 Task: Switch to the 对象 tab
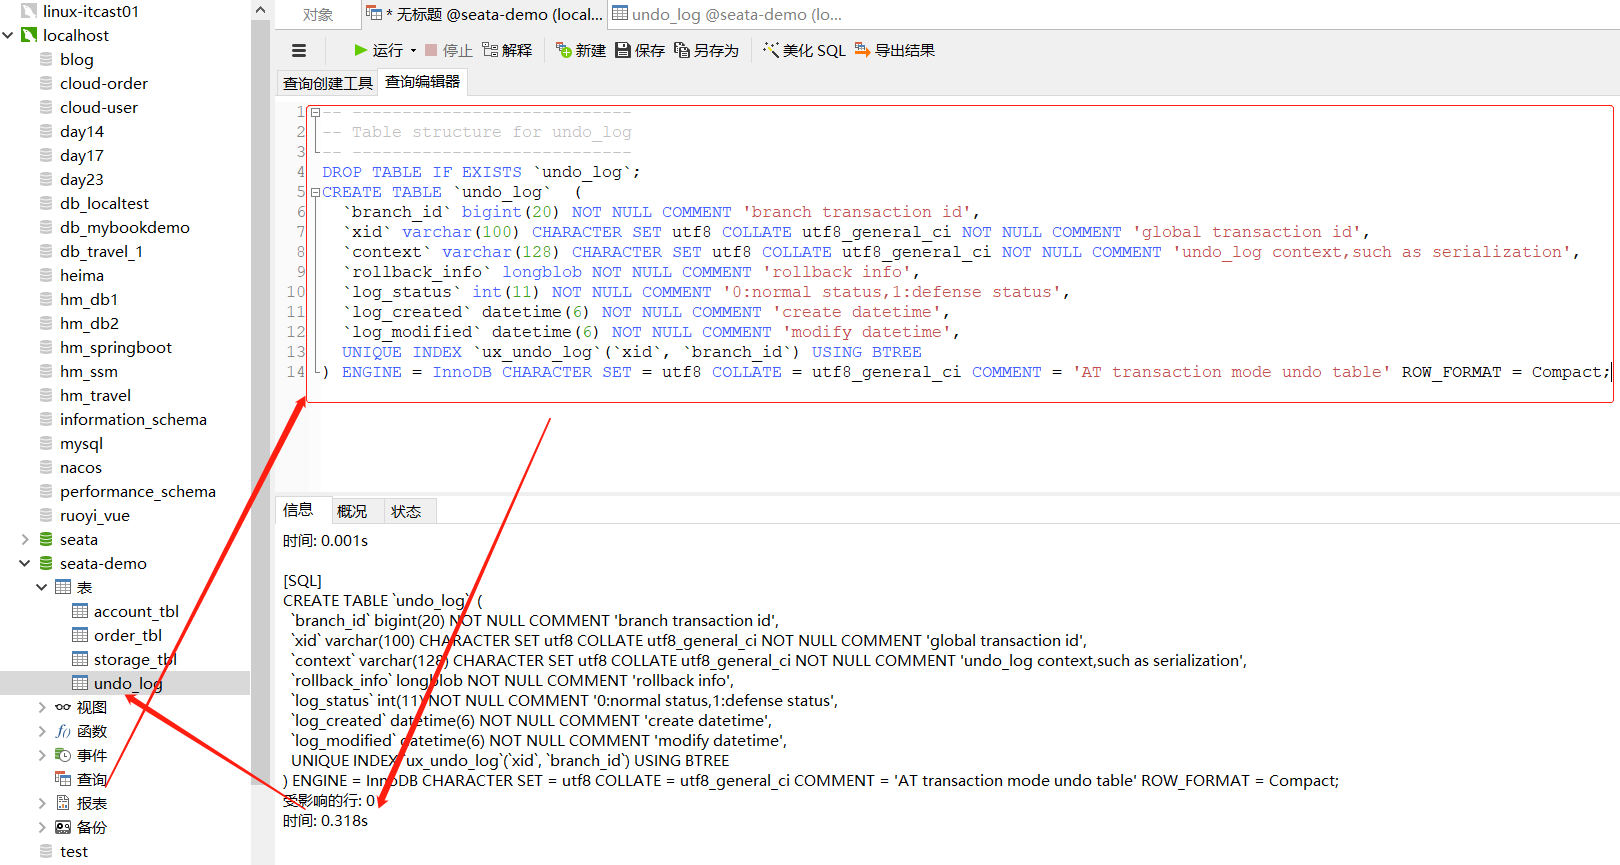(318, 15)
